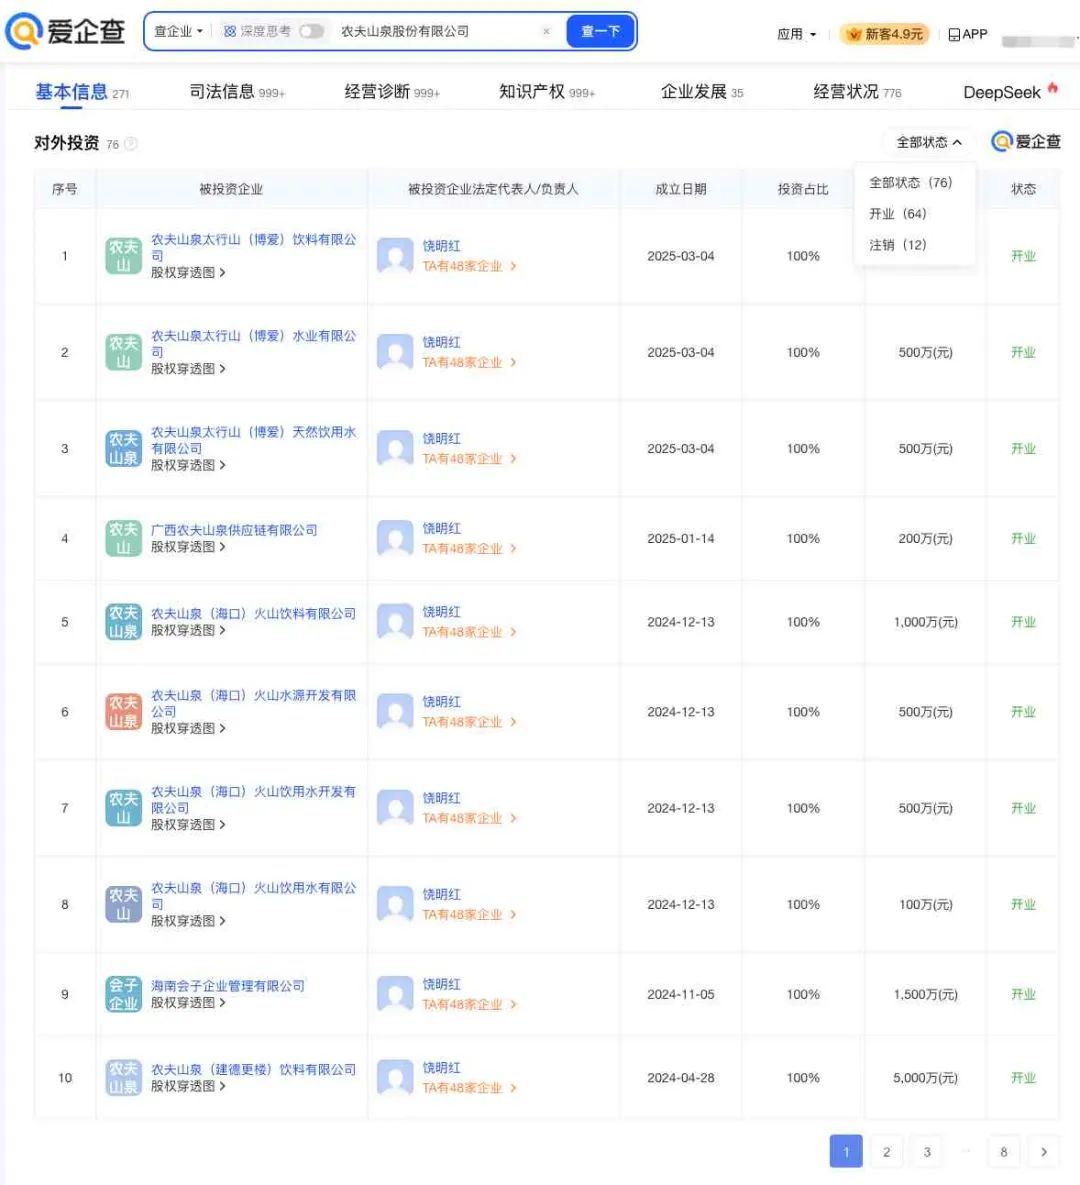Click logo of 农夫山泉（海口）火山饮料有限公司
1080x1185 pixels.
tap(123, 622)
